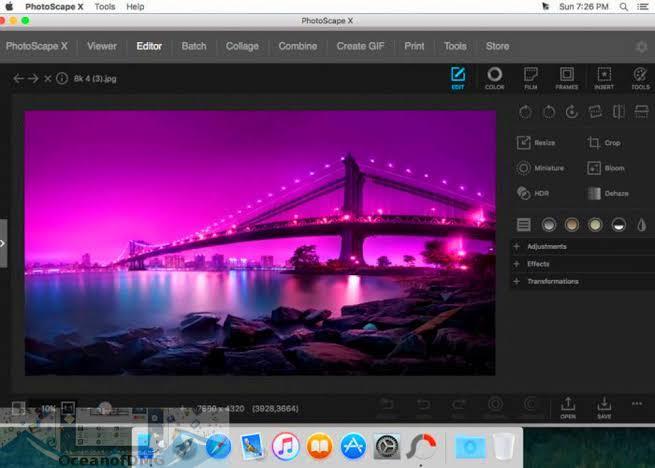Open the settings gear icon

coord(641,46)
